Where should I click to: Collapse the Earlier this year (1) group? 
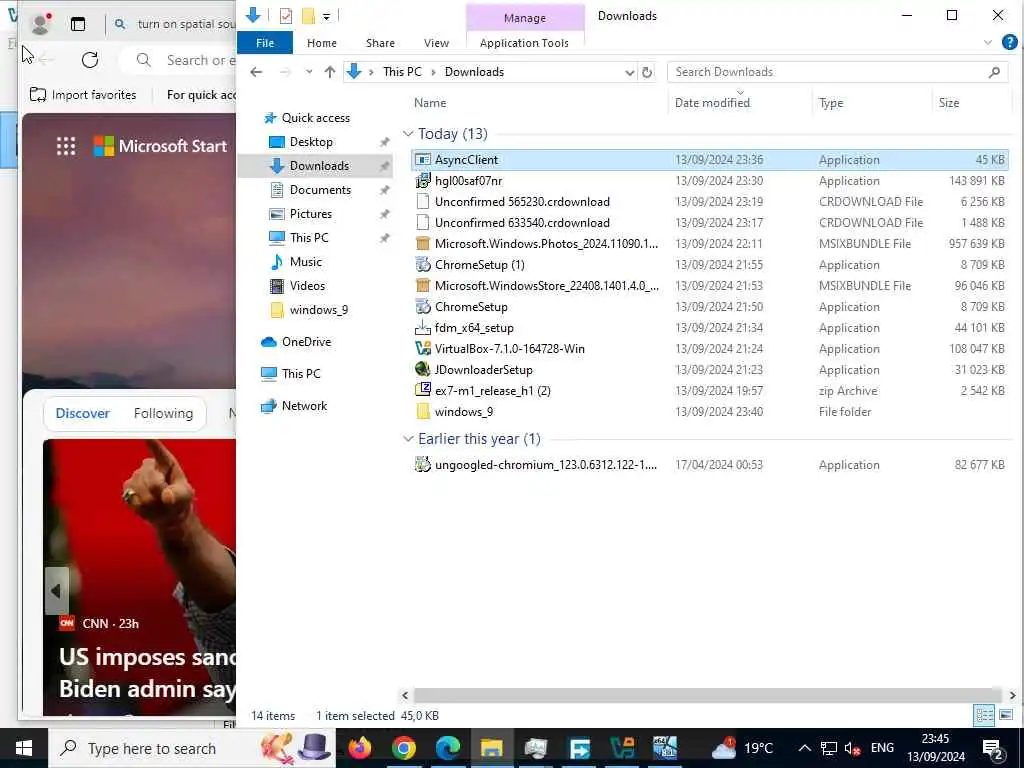coord(408,439)
